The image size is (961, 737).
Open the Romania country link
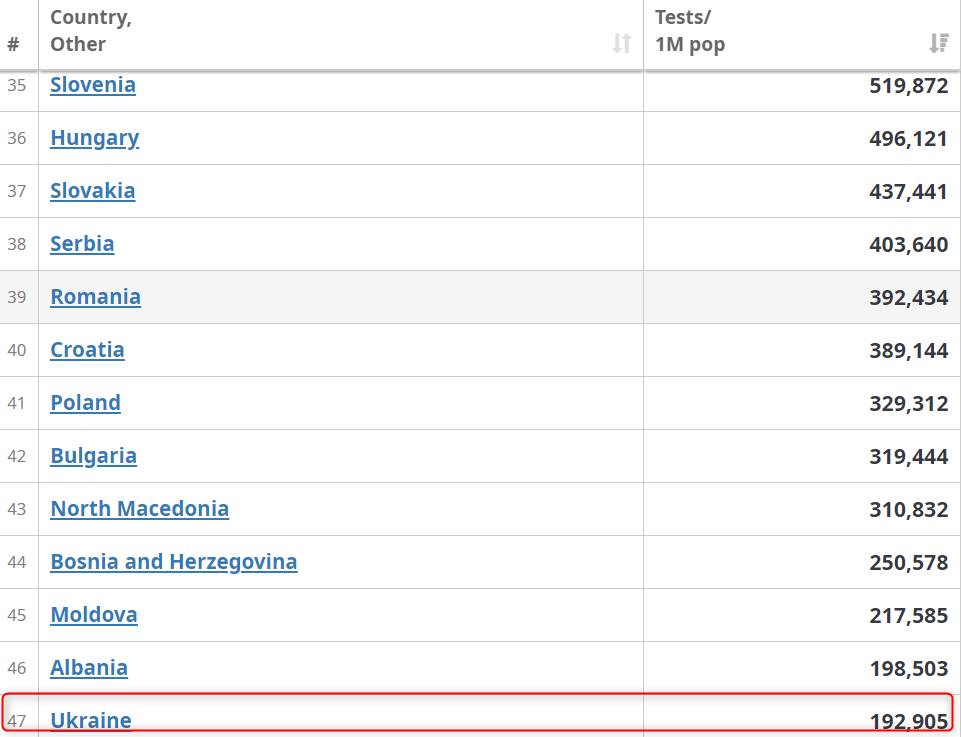(95, 297)
